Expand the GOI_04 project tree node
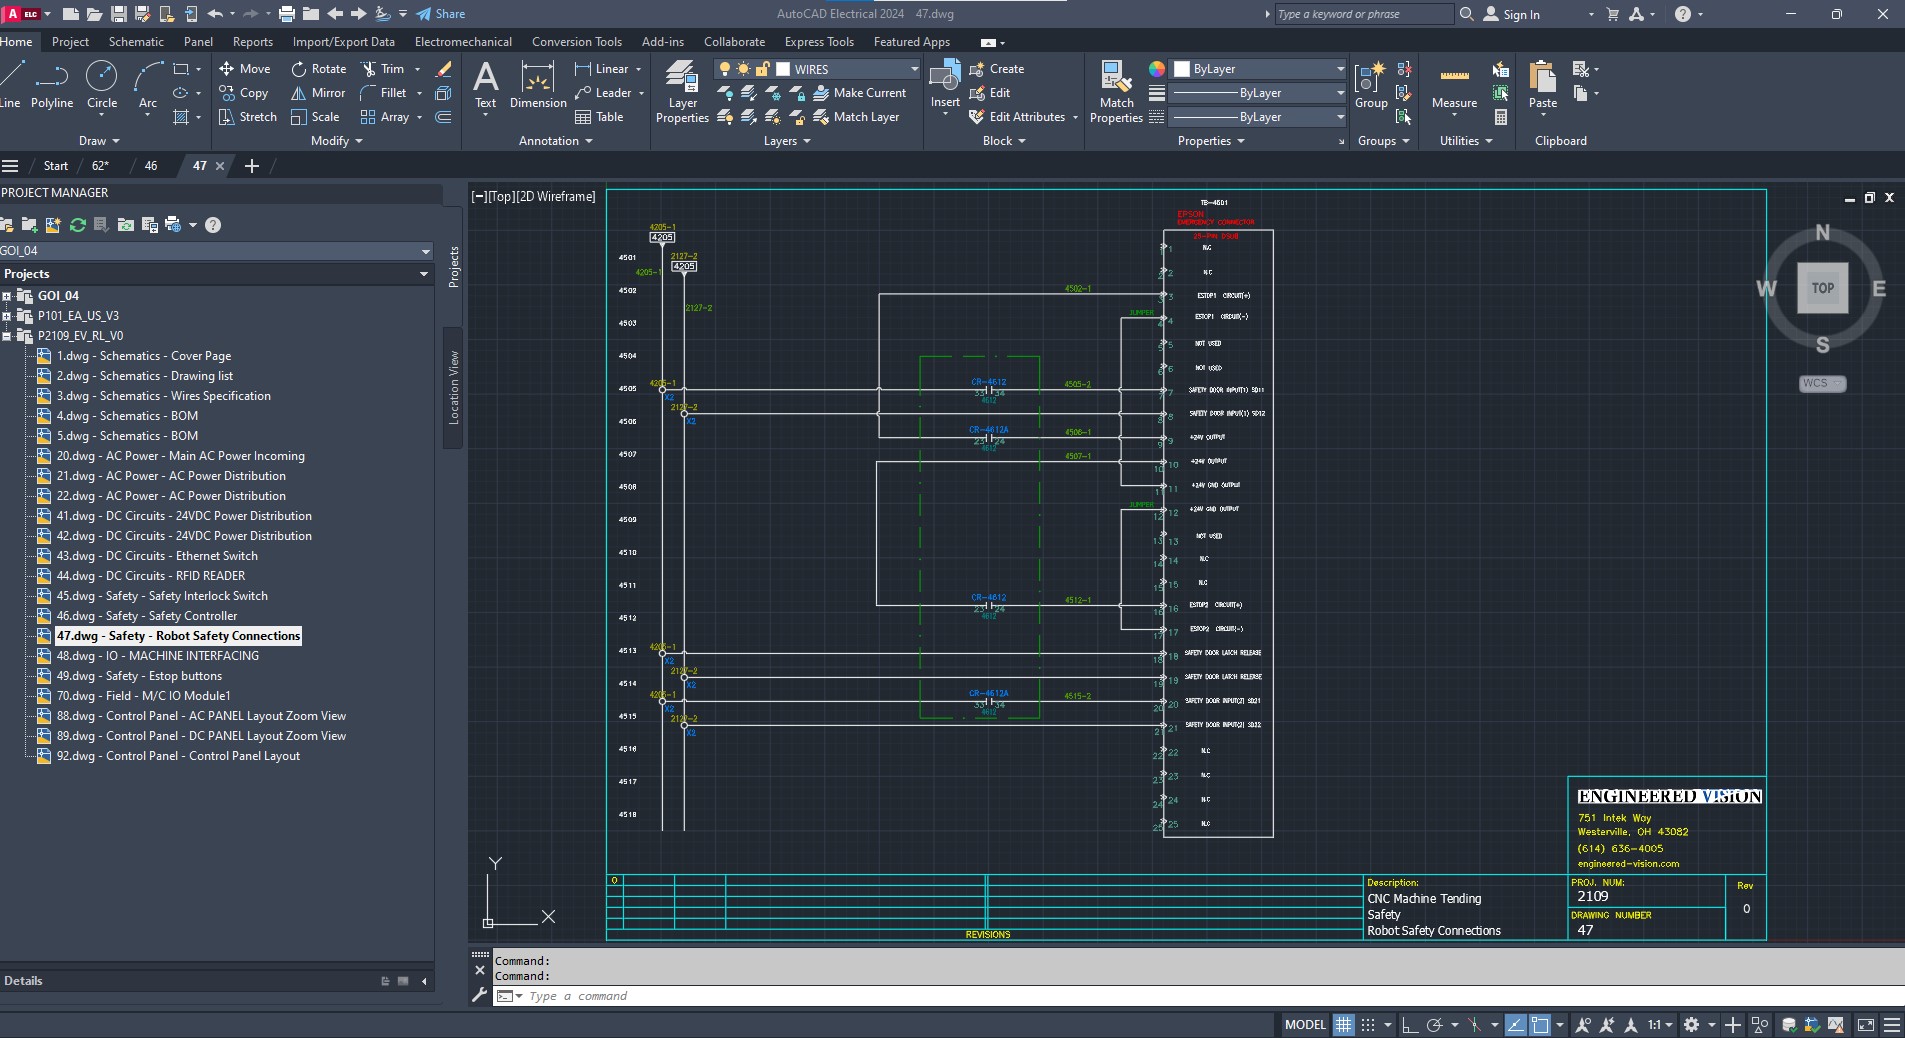 (7, 296)
